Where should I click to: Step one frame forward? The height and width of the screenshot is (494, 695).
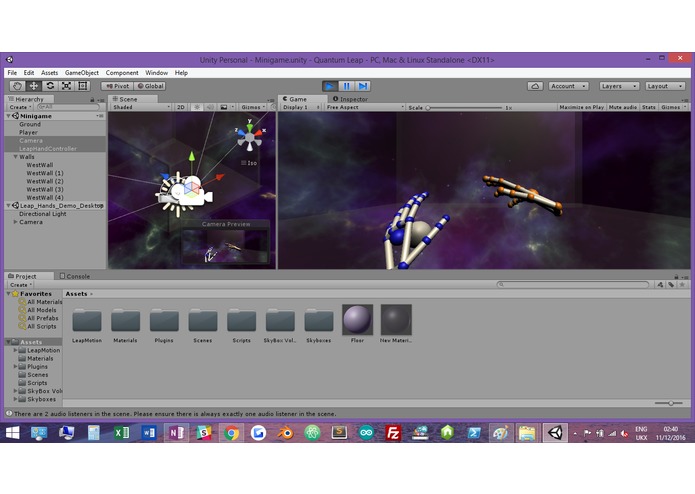pos(363,86)
